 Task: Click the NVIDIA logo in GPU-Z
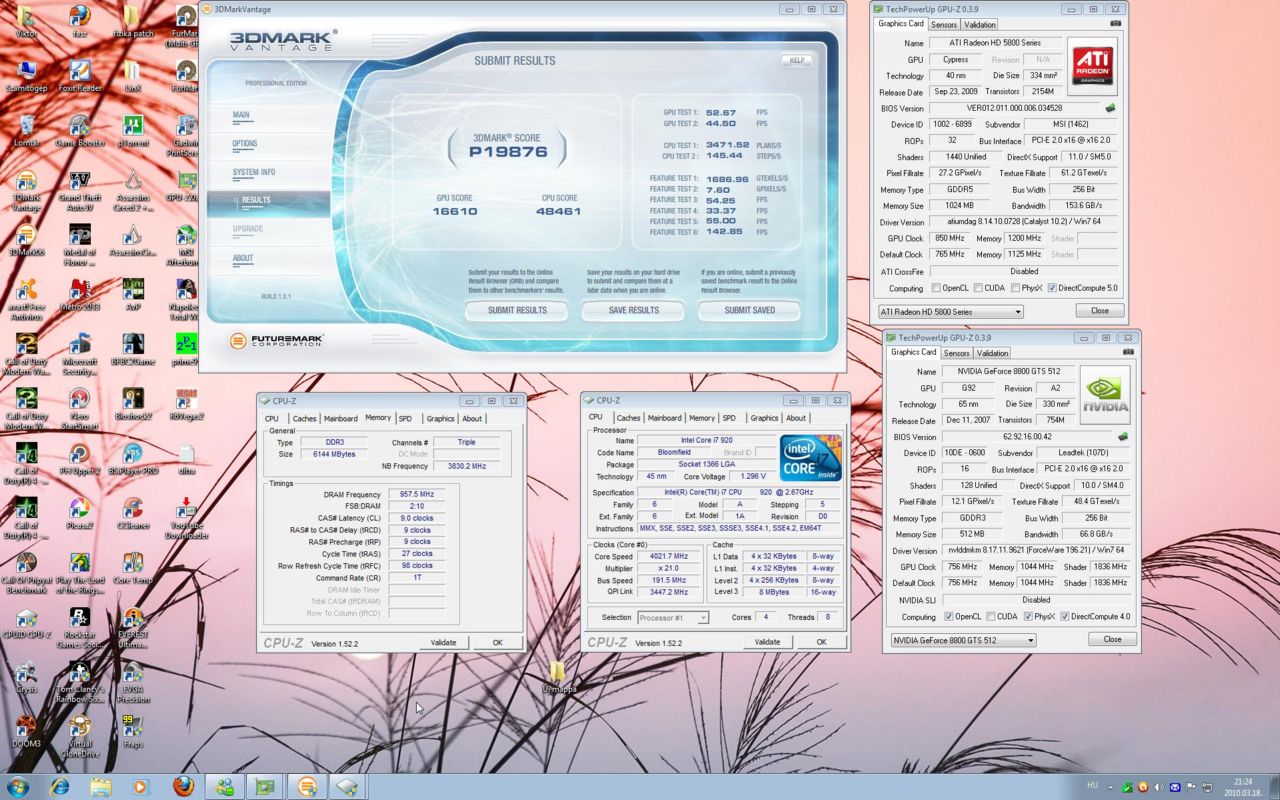tap(1104, 395)
